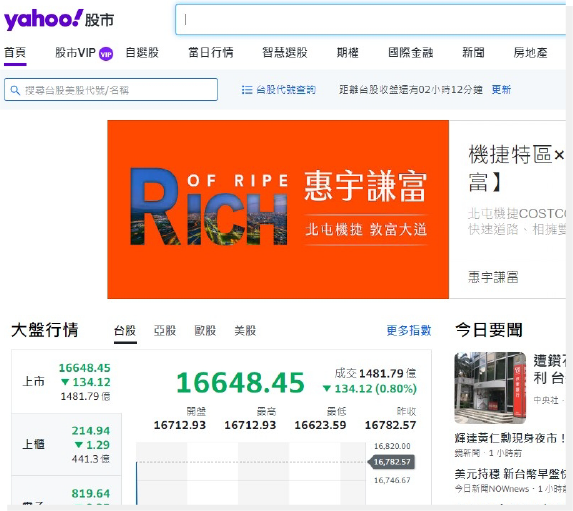Click the purple VIP badge icon
Viewport: 573px width, 511px height.
point(106,54)
